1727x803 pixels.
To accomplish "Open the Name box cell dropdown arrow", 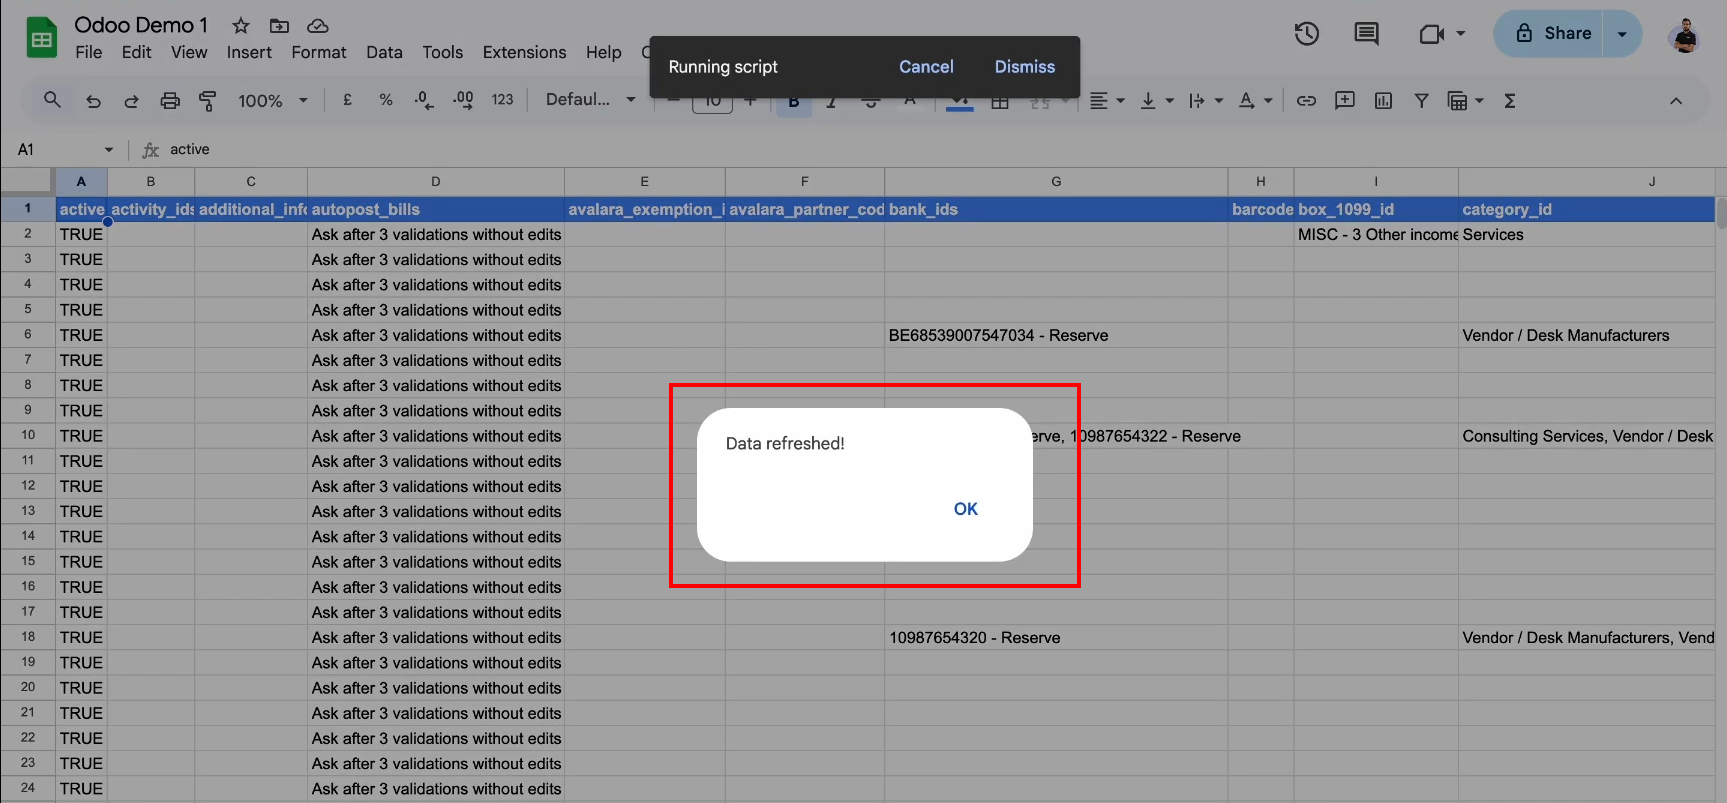I will point(108,149).
